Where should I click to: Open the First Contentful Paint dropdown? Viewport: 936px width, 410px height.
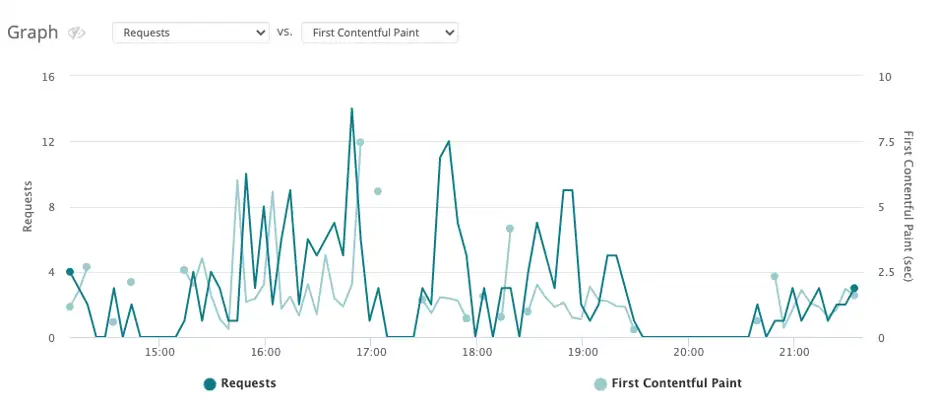pyautogui.click(x=380, y=33)
